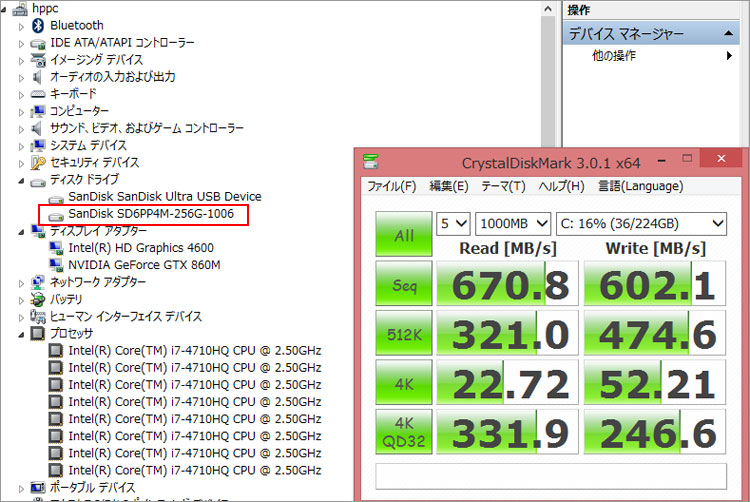
Task: Click the Seq read result 670.8
Action: coord(507,284)
